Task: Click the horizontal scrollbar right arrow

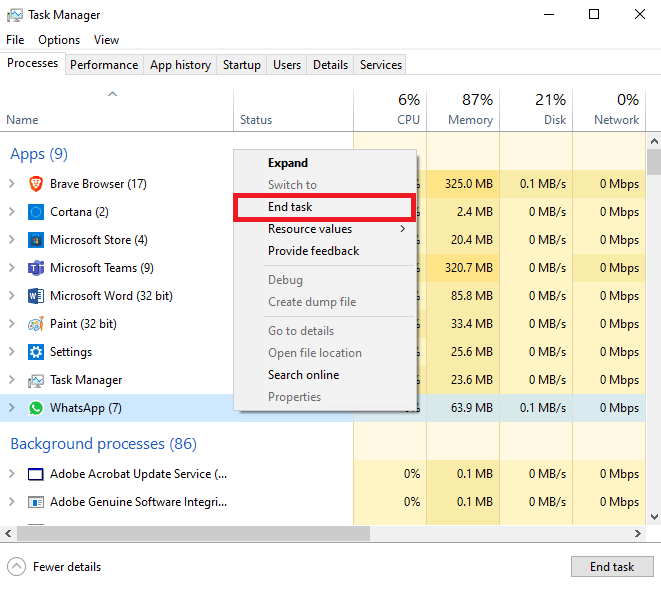Action: tap(638, 534)
